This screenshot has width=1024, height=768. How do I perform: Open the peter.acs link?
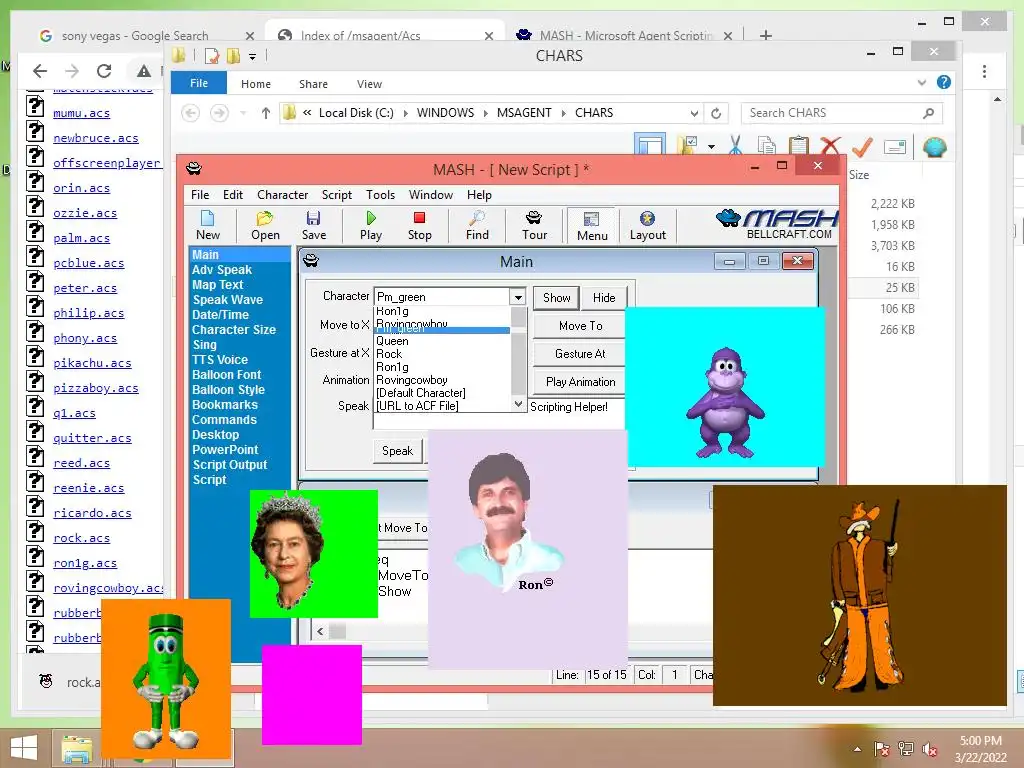coord(85,288)
